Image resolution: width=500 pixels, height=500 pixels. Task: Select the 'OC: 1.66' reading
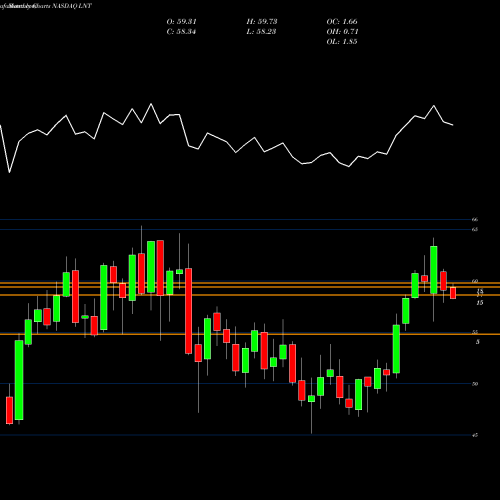(x=342, y=22)
